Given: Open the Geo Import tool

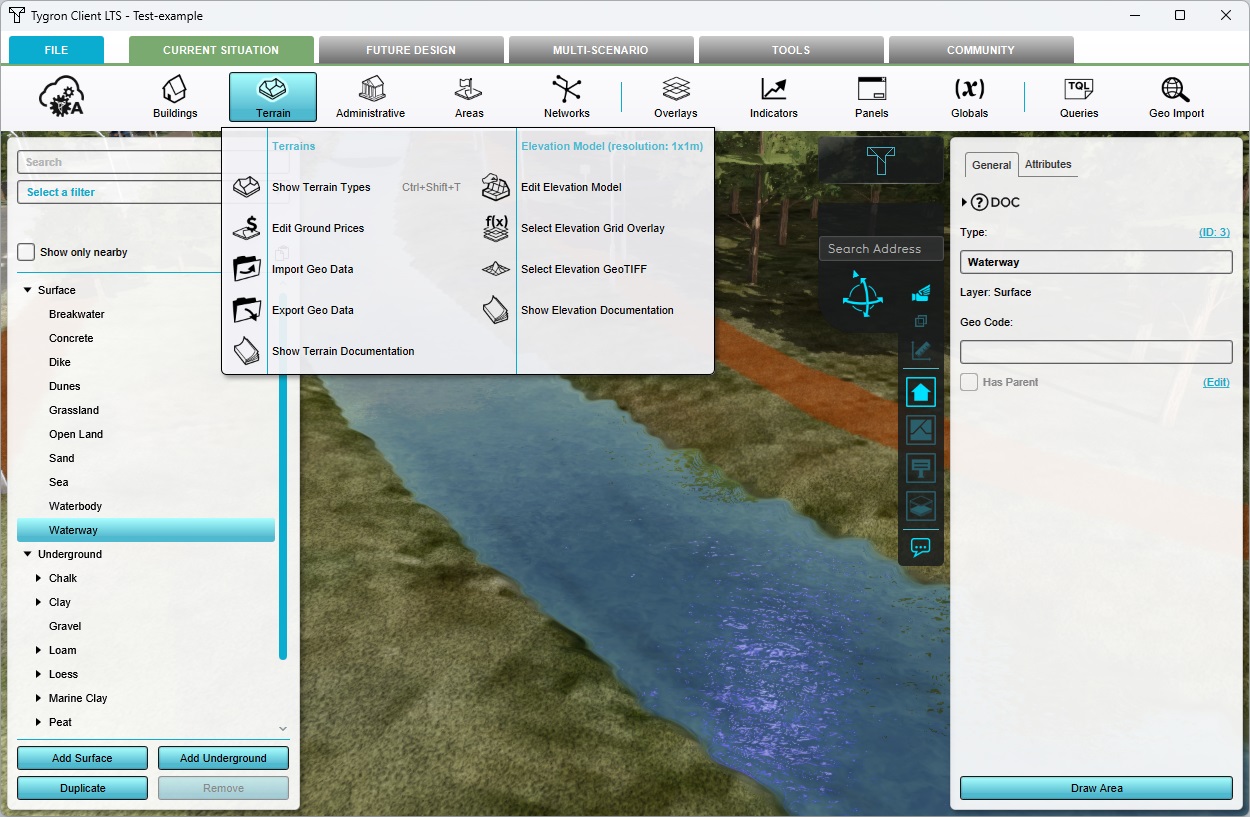Looking at the screenshot, I should click(1176, 97).
